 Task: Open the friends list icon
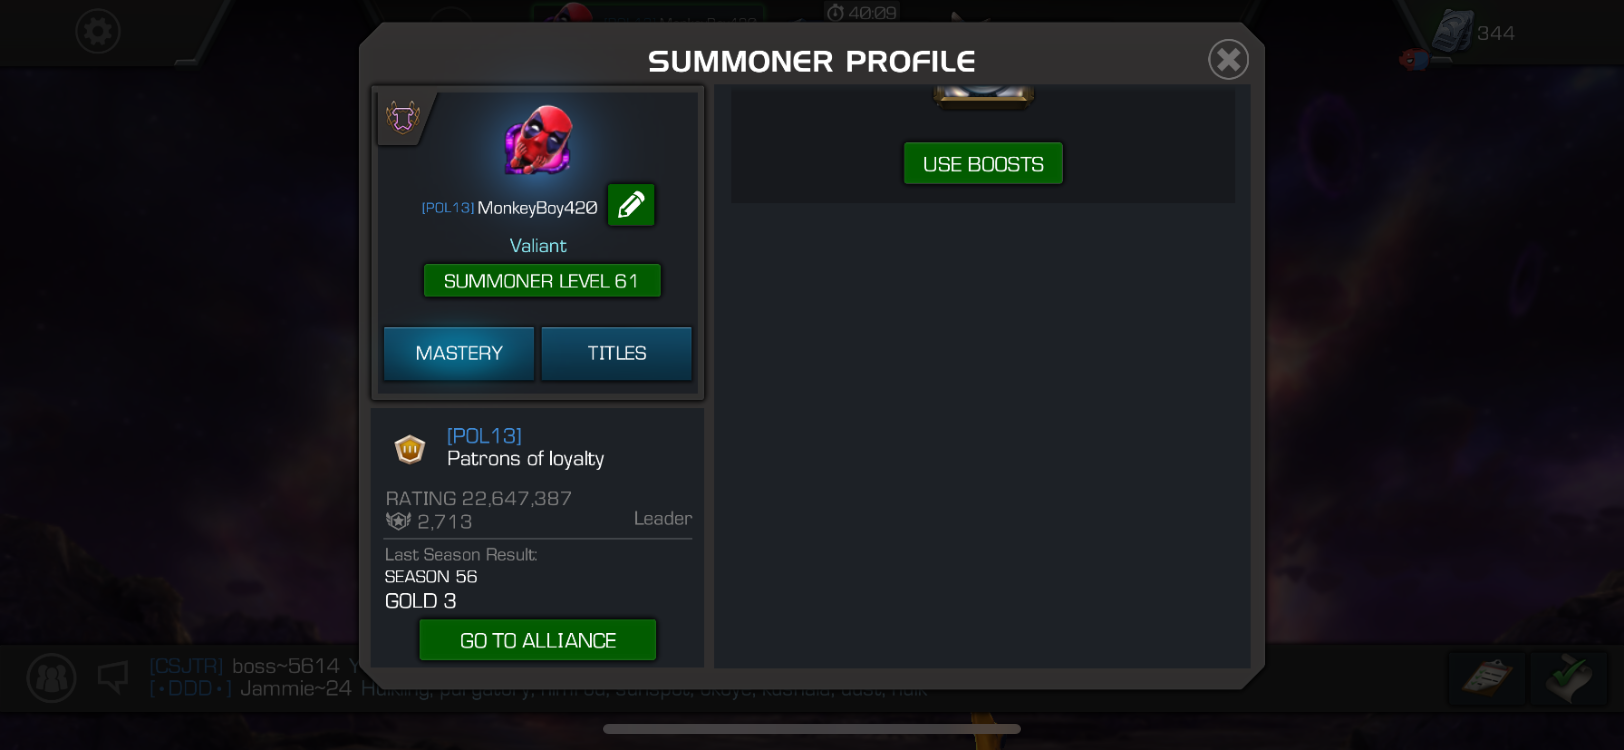coord(51,678)
